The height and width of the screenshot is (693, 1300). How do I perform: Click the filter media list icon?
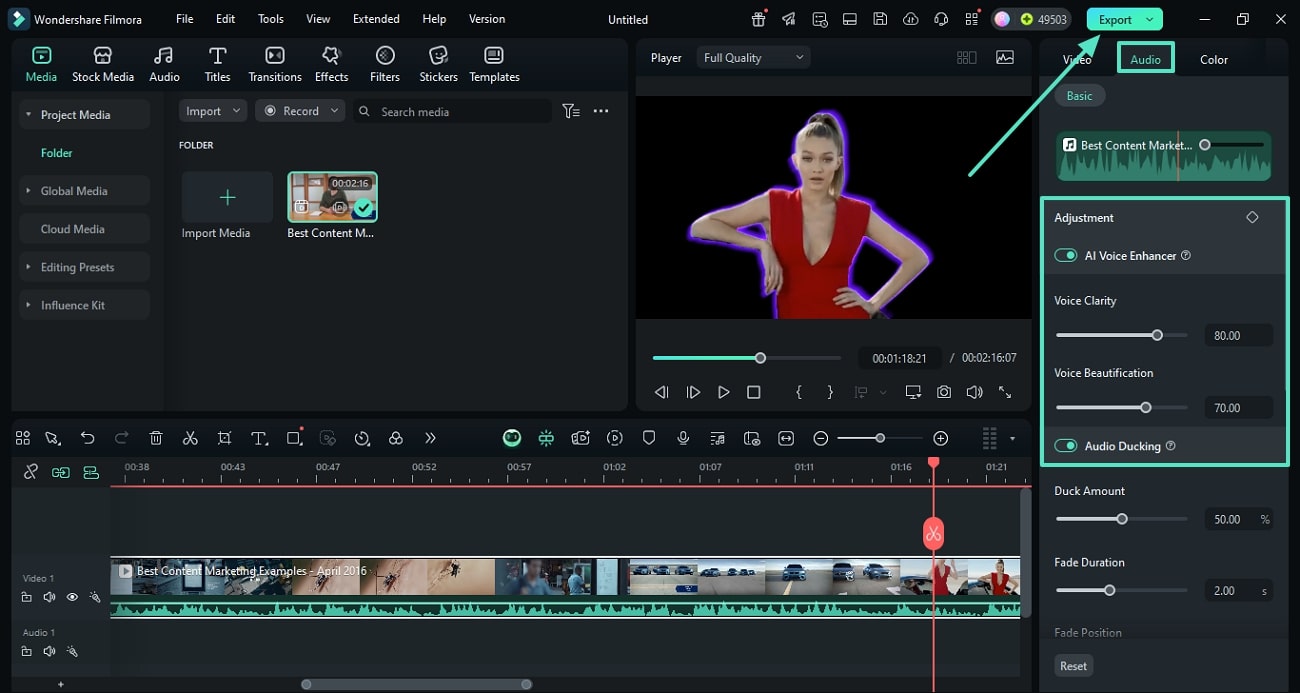point(571,111)
